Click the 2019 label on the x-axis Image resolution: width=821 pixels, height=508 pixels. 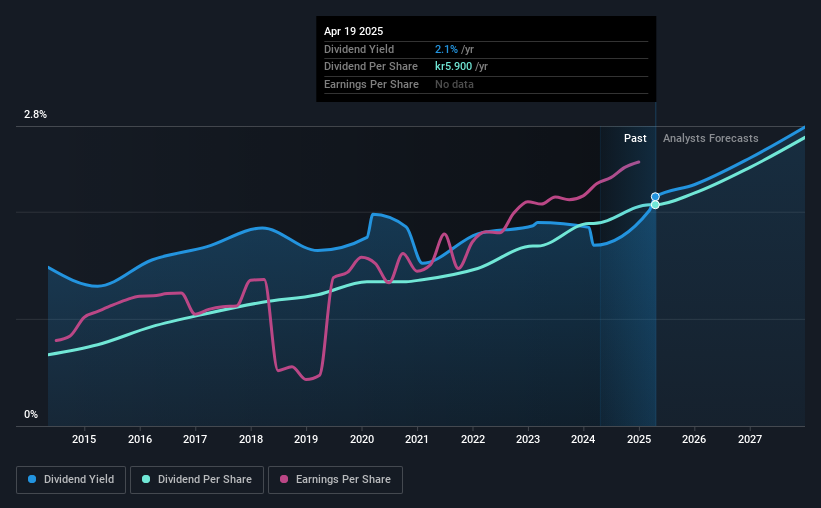[x=306, y=439]
